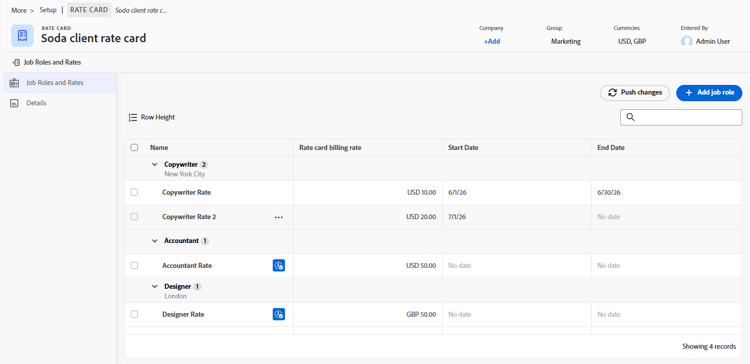Click the +Add company link
Screen dimensions: 750x364
[x=492, y=42]
